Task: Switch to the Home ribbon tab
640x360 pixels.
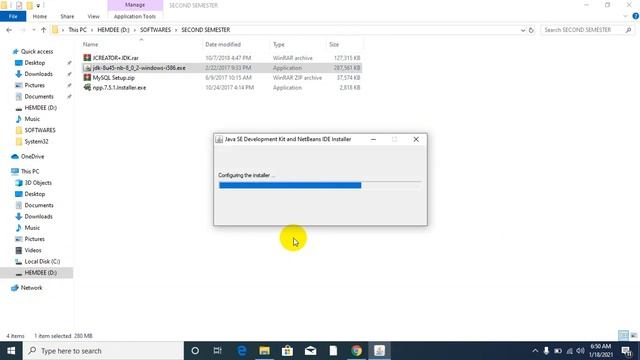Action: (40, 16)
